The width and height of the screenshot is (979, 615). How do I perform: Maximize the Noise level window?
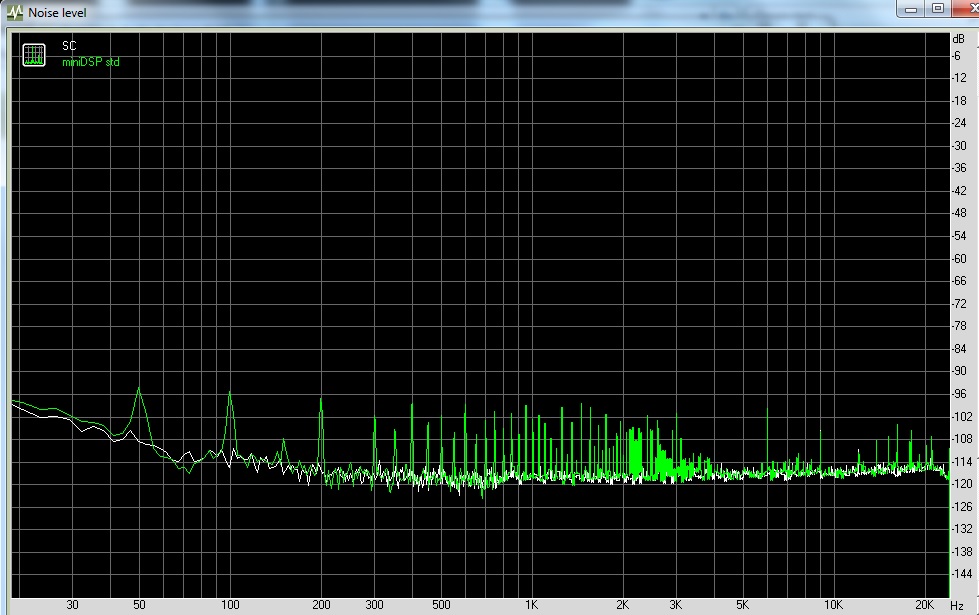pos(937,9)
